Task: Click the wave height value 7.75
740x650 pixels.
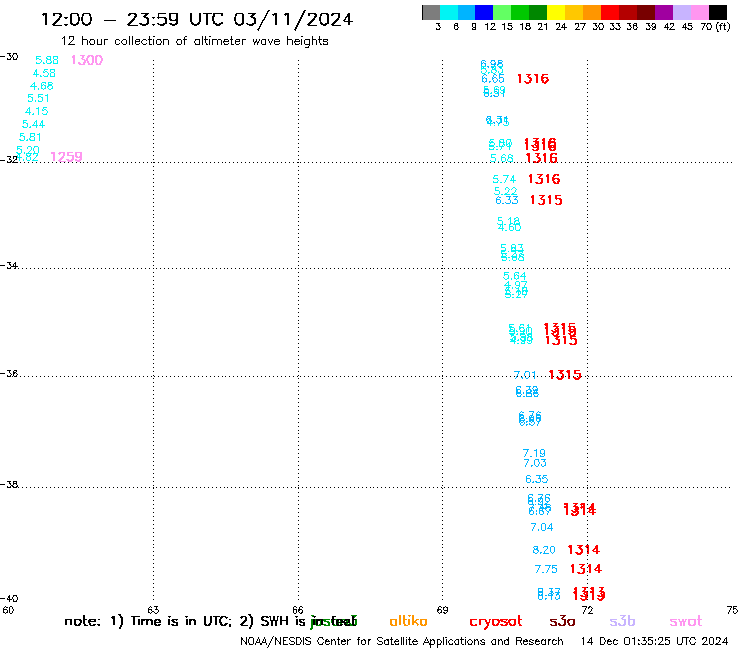Action: [546, 570]
